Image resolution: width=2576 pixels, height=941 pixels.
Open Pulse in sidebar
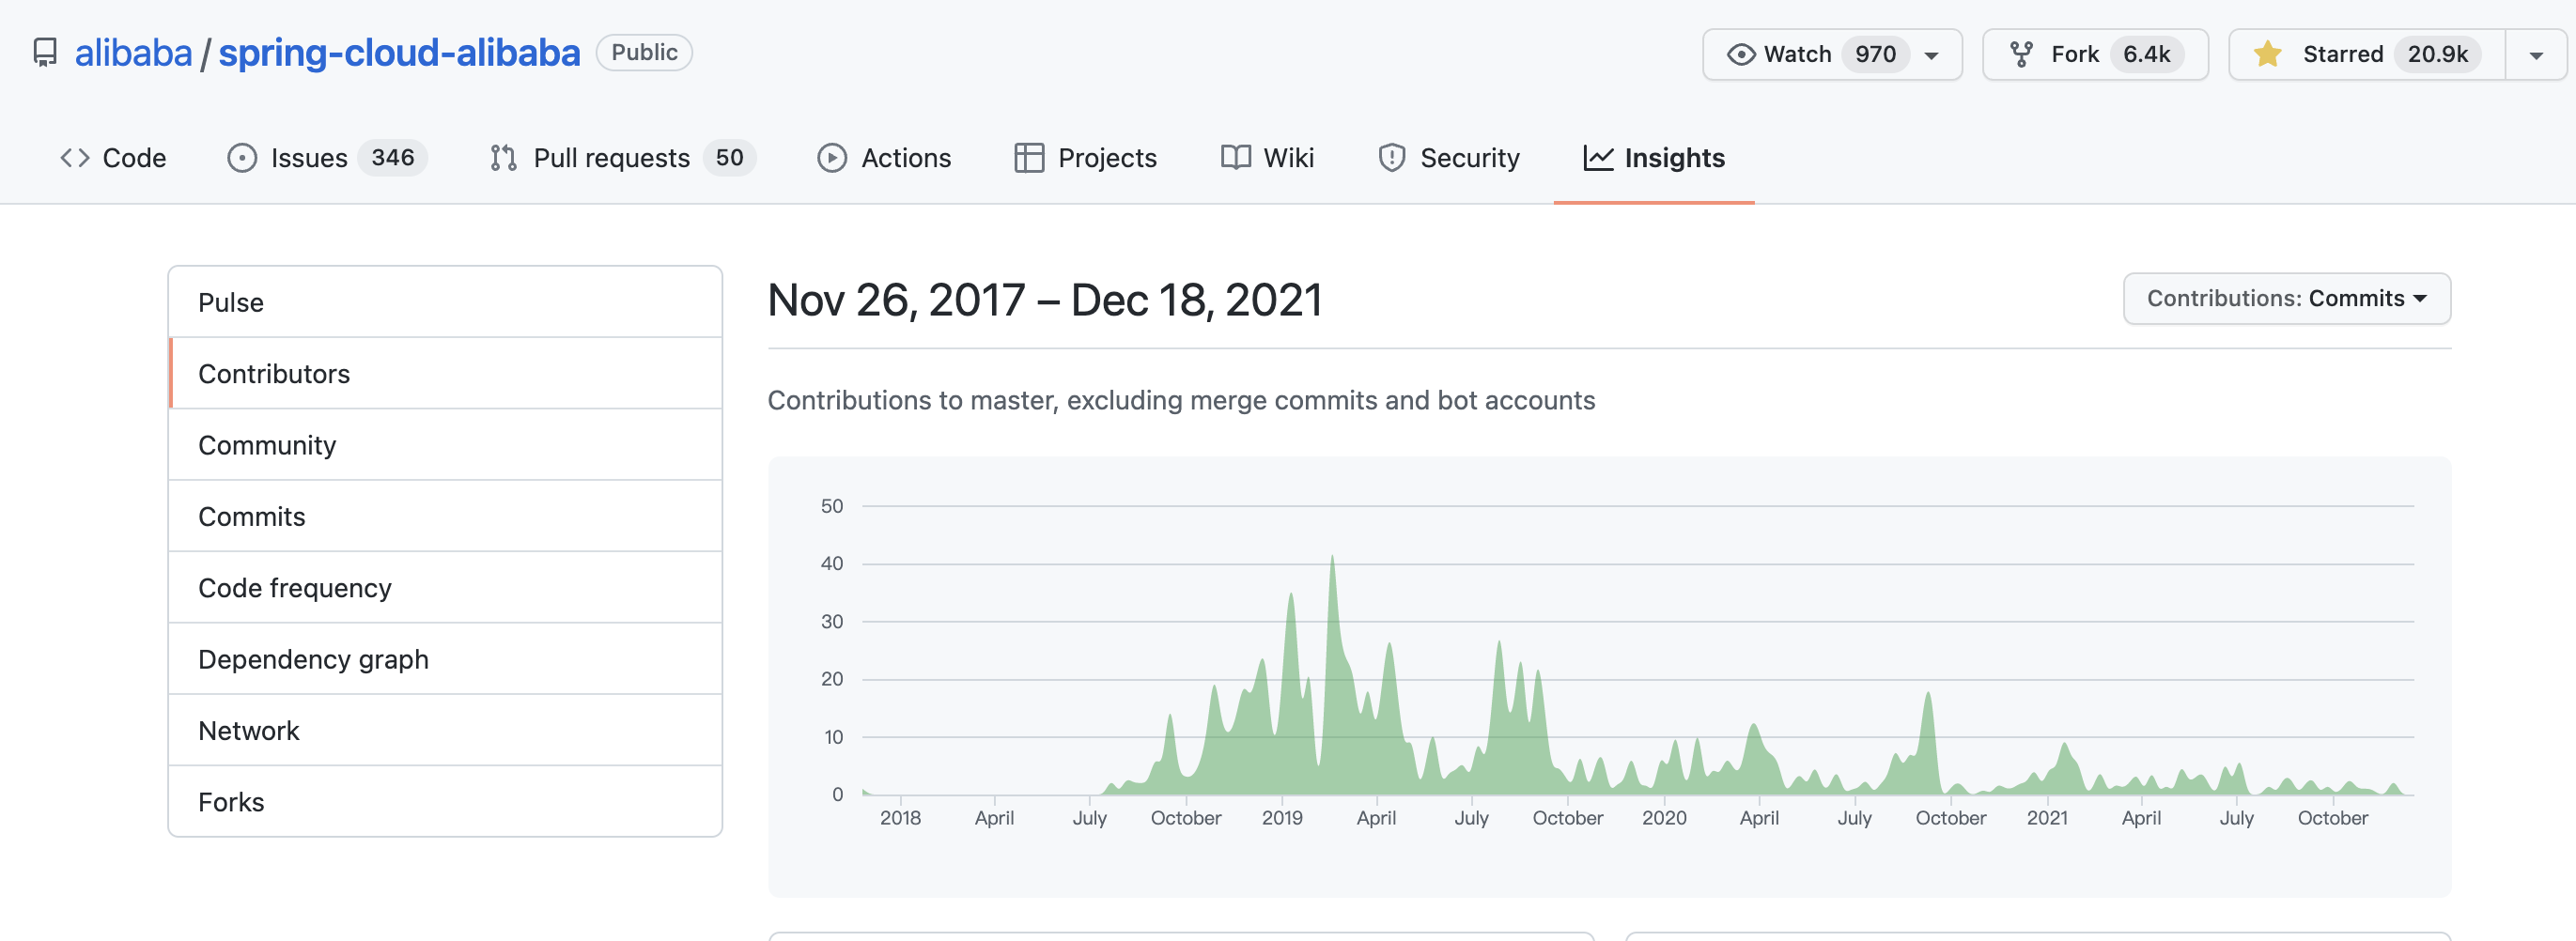pos(445,302)
